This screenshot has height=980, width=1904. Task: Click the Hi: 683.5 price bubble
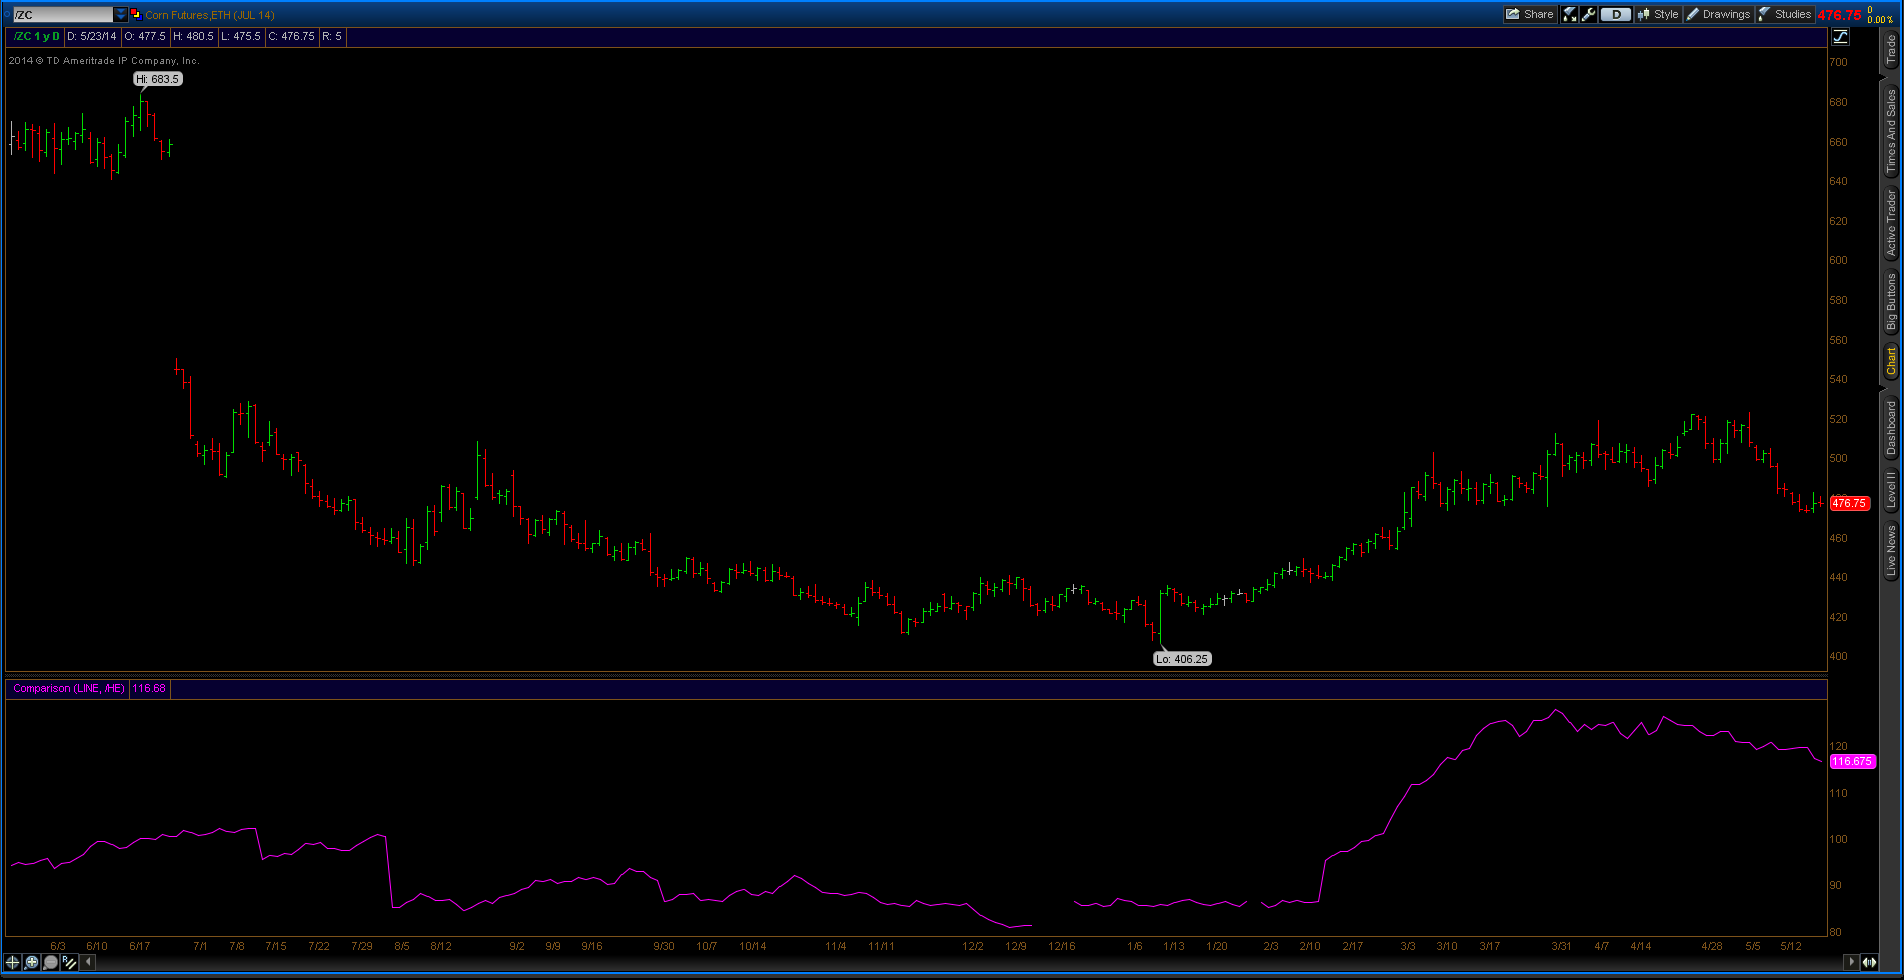coord(157,79)
